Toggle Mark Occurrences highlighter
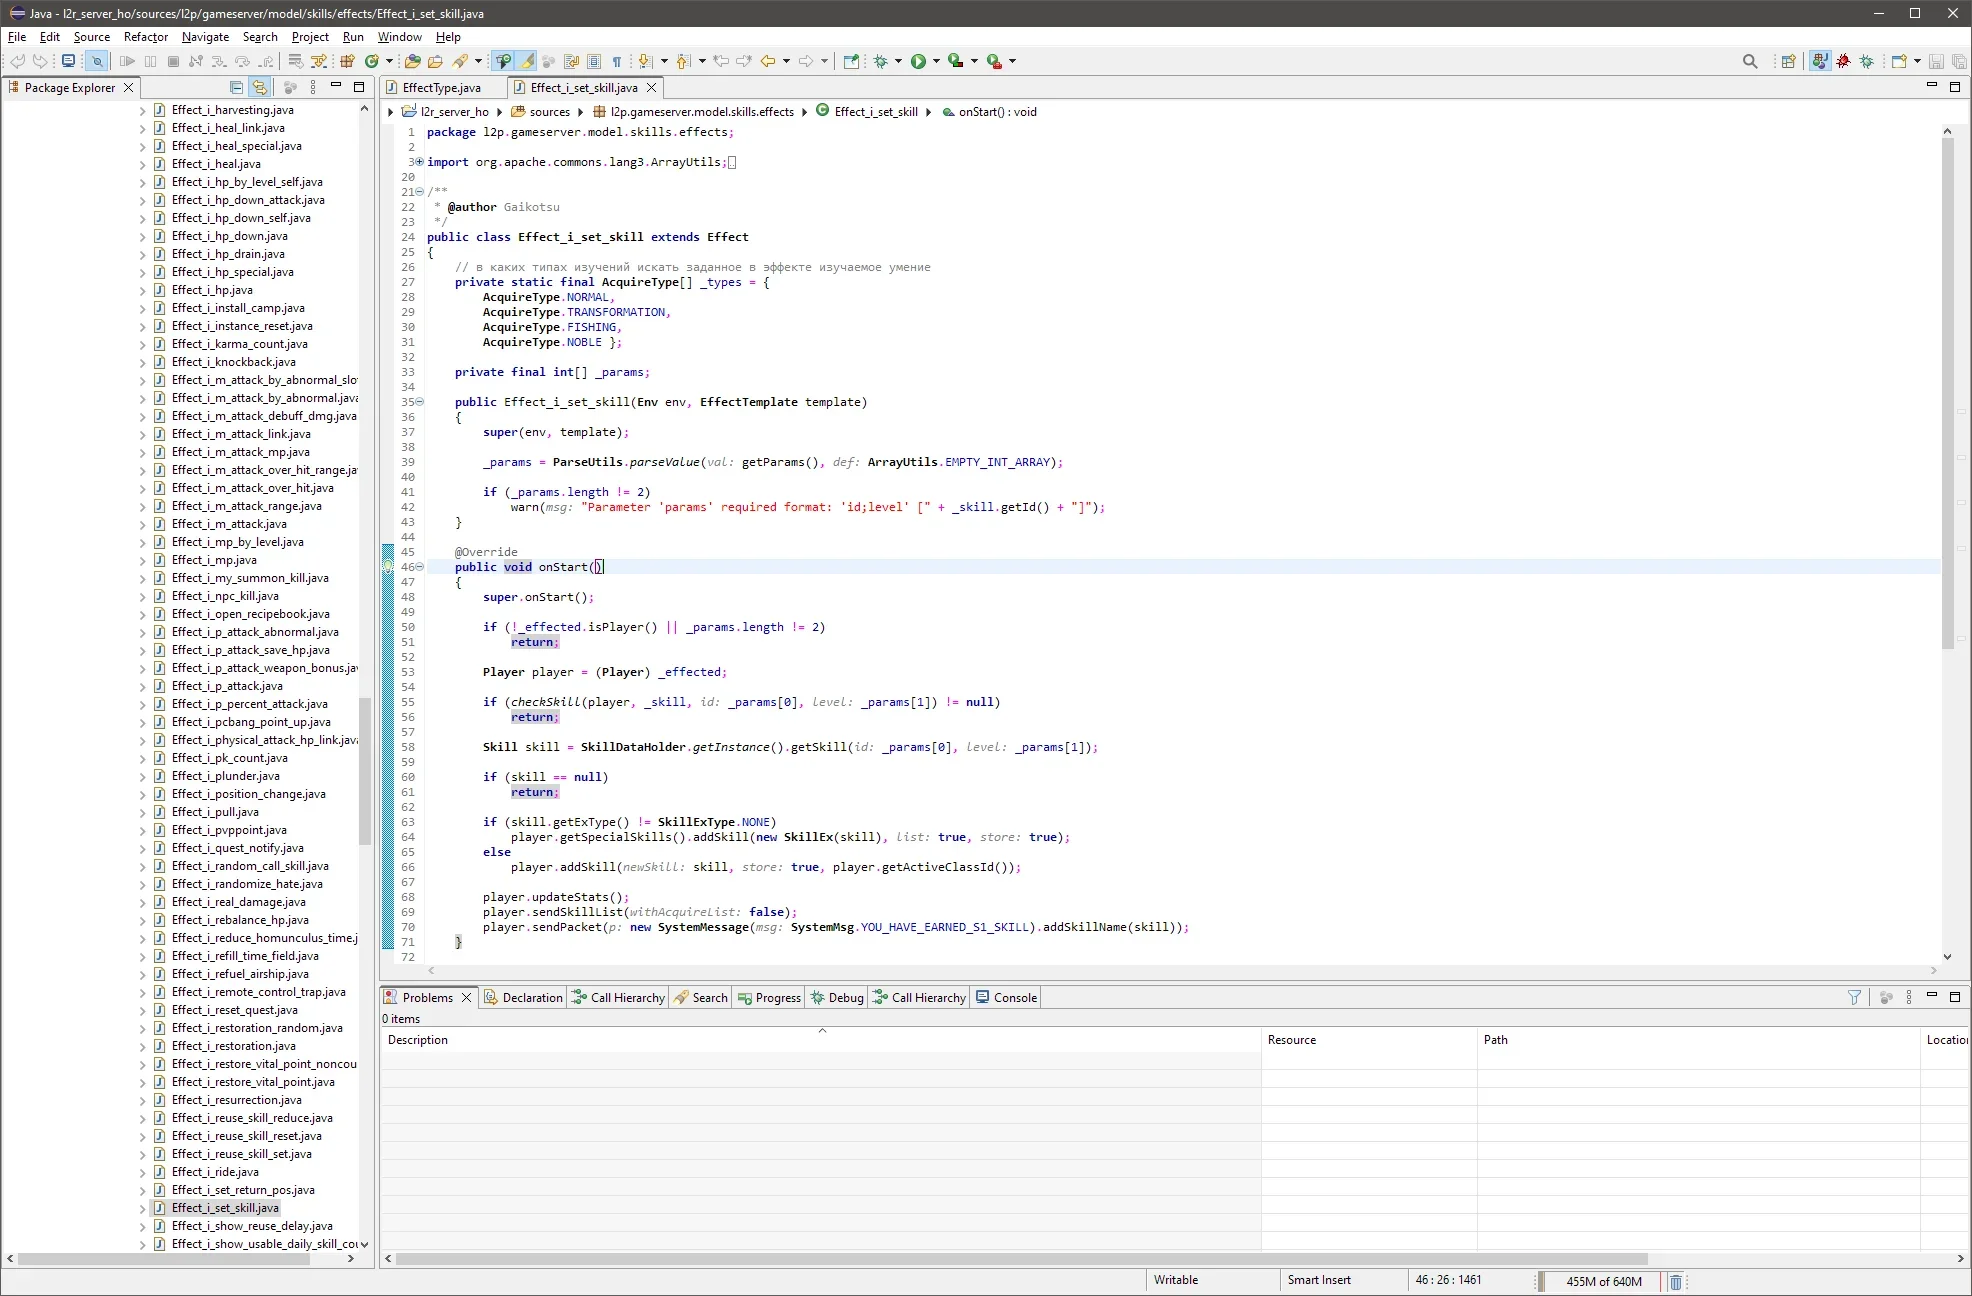The height and width of the screenshot is (1296, 1972). 527,61
